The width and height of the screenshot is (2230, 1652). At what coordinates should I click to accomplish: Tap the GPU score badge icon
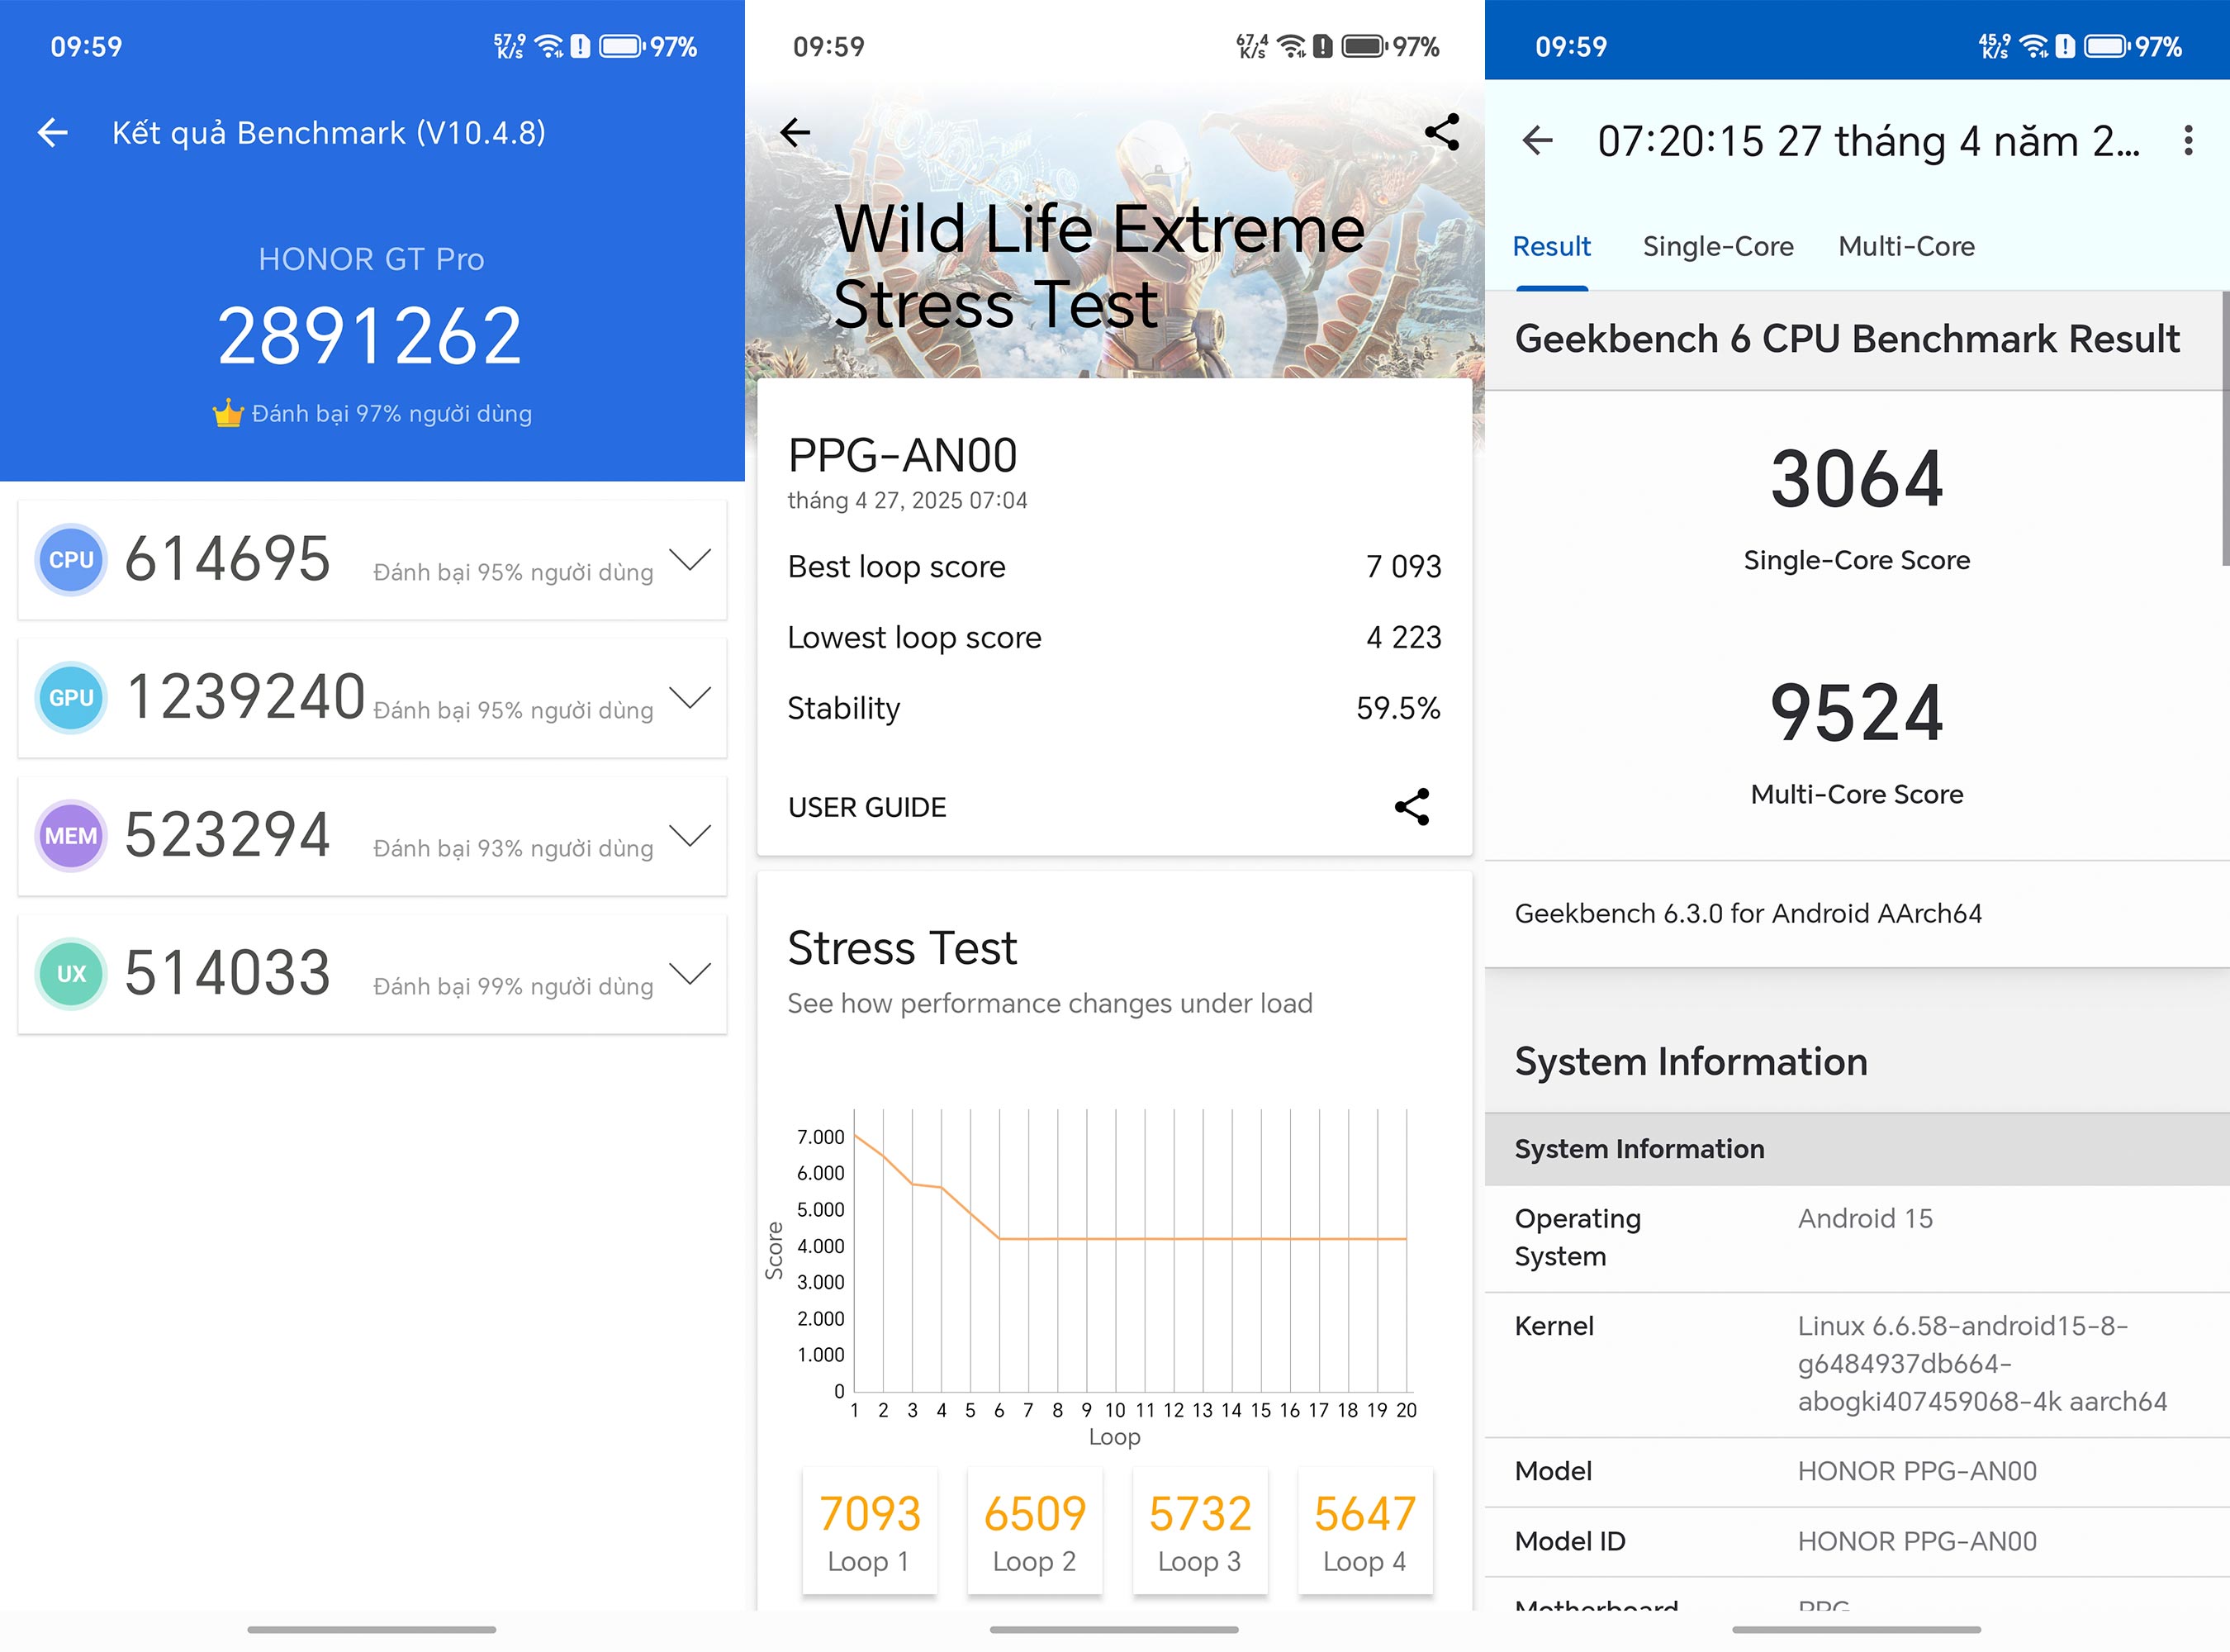(x=71, y=698)
